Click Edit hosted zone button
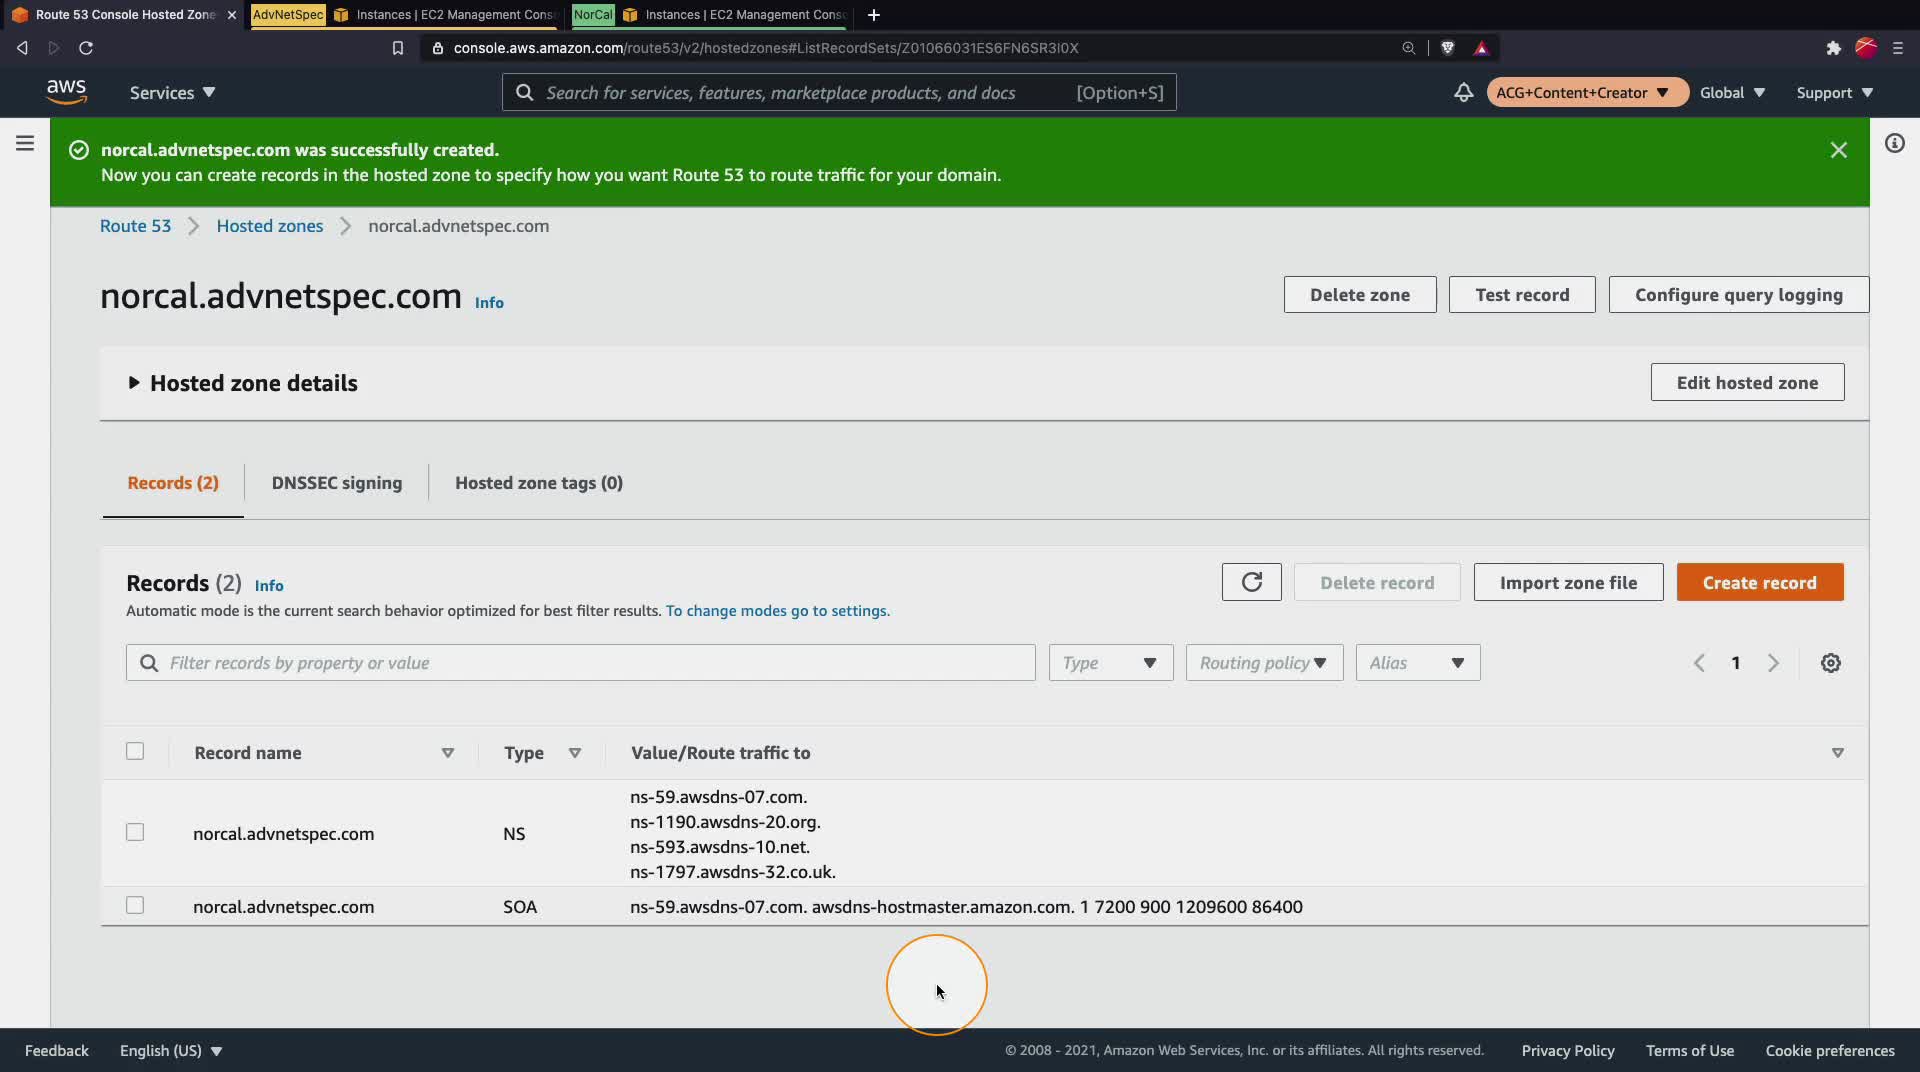 [1747, 382]
